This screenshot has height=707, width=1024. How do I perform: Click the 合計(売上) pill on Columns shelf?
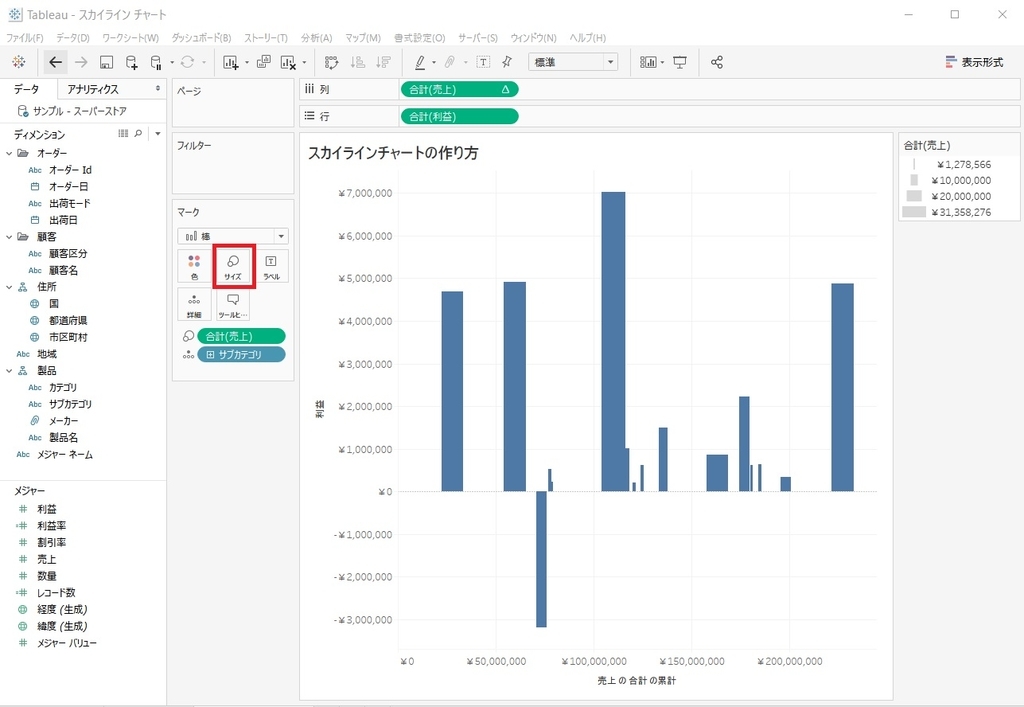tap(459, 89)
